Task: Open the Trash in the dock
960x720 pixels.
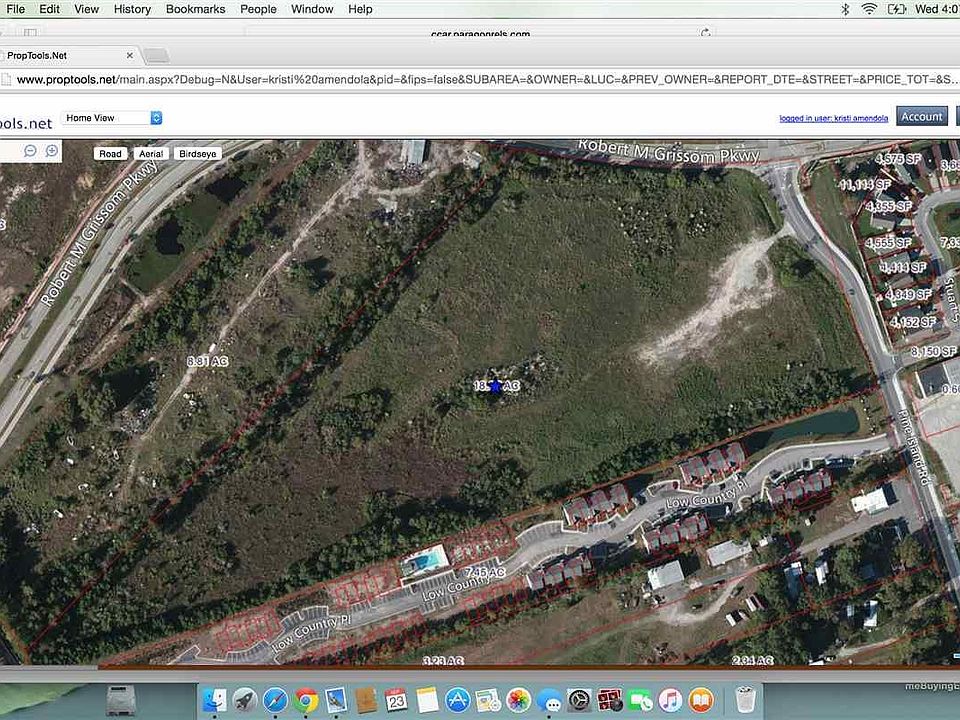Action: click(x=744, y=699)
